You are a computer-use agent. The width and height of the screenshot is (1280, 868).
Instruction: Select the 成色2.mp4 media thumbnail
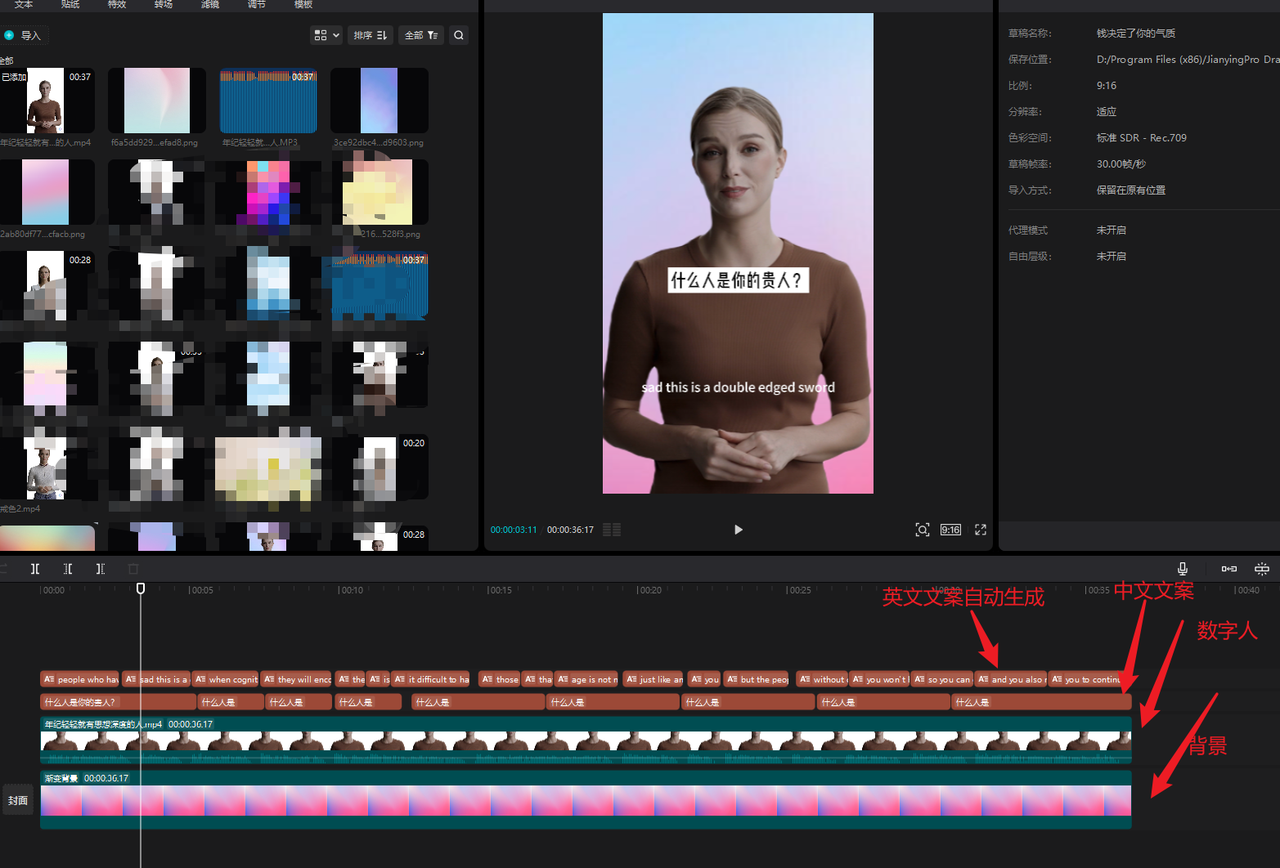[46, 466]
